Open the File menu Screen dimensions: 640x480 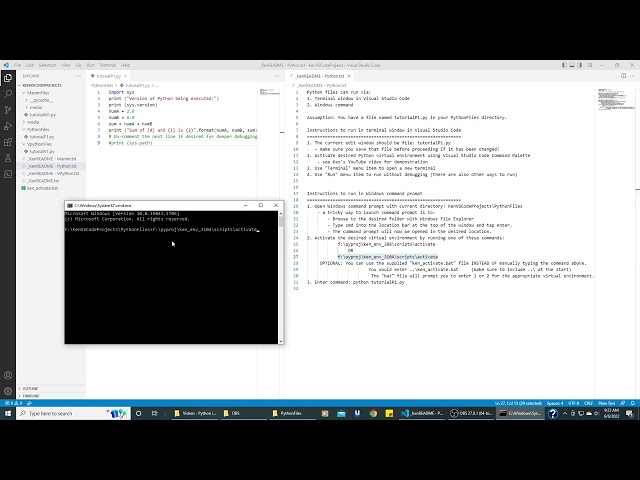pos(18,65)
